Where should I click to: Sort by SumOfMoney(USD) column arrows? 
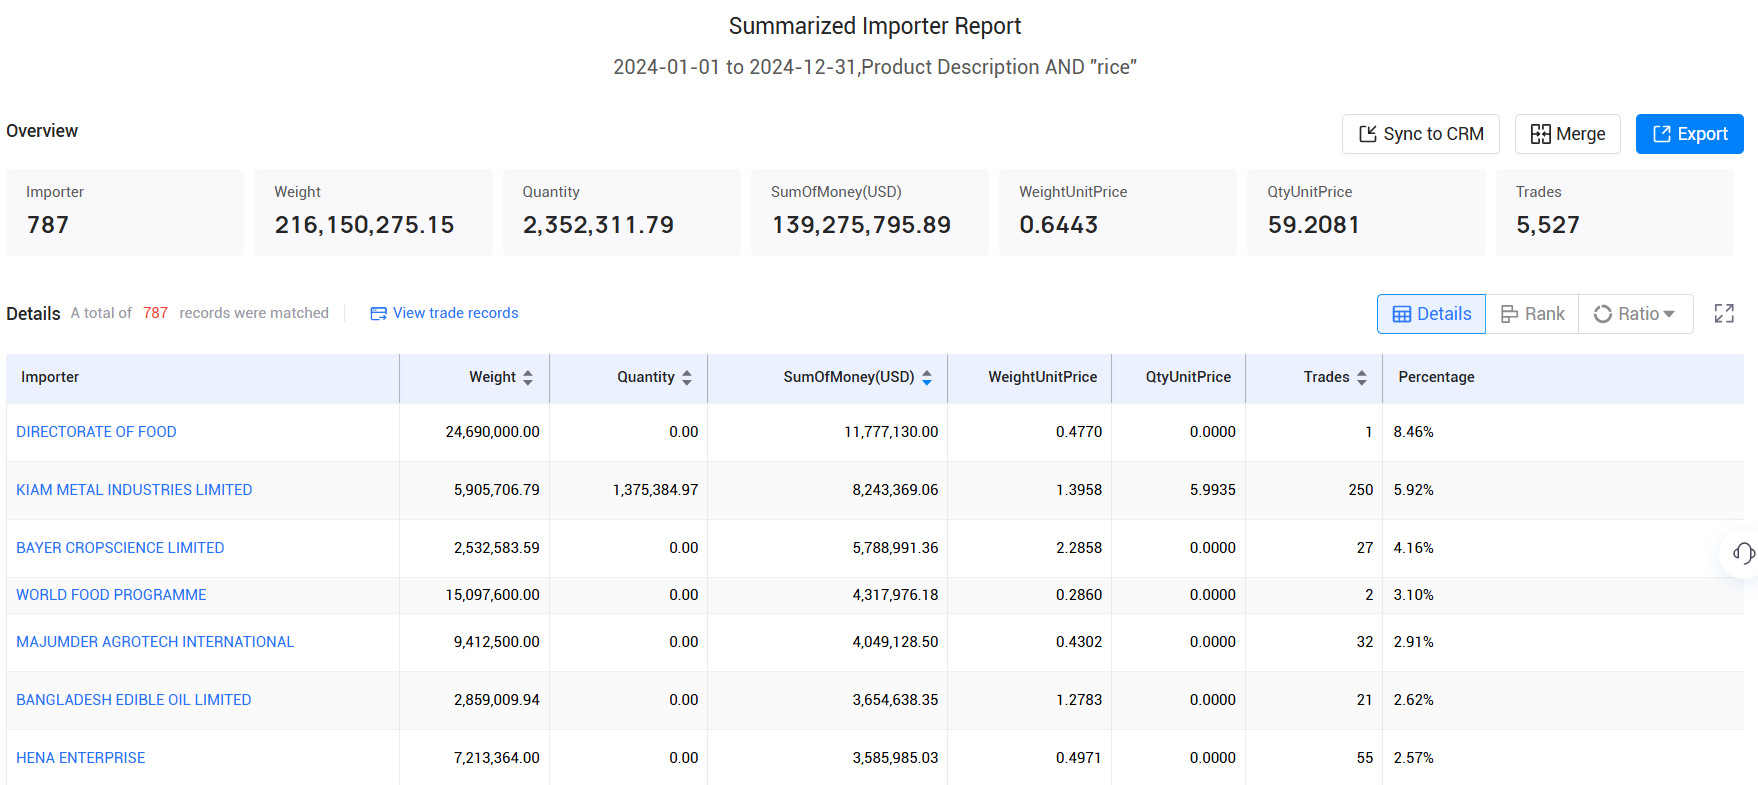[927, 378]
